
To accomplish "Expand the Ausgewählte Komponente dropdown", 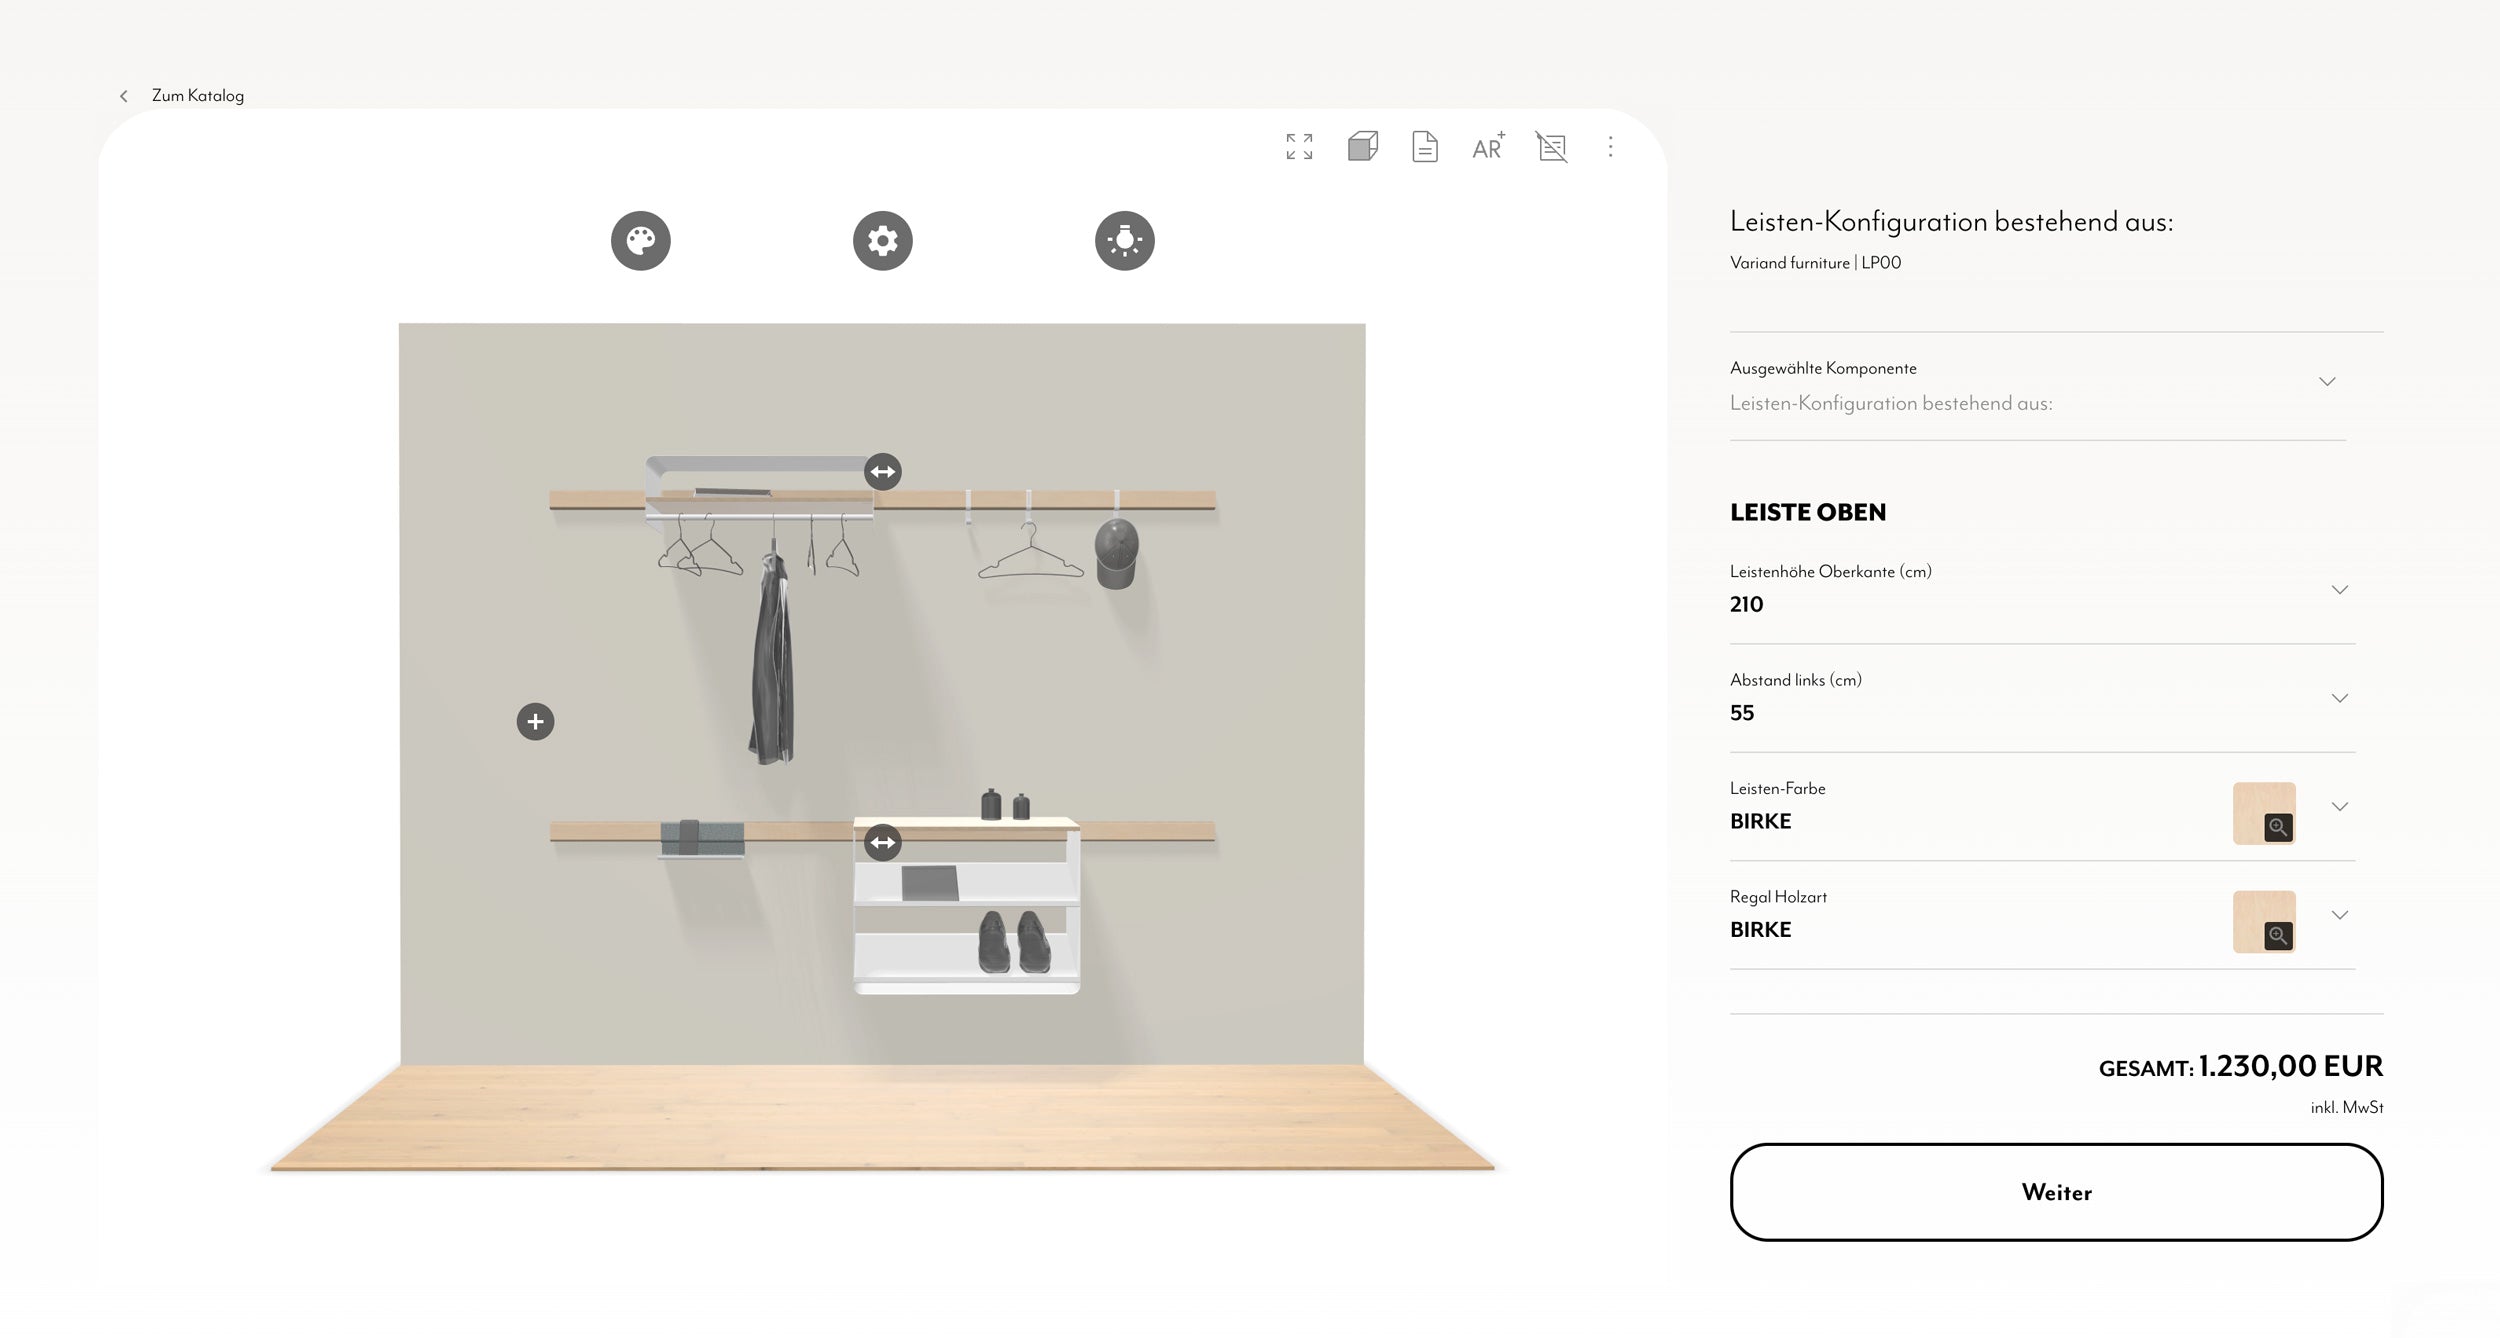I will (2327, 382).
